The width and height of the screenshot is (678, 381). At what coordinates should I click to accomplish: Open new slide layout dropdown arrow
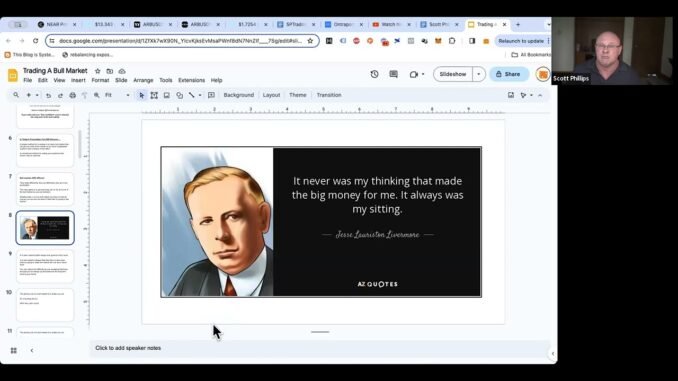37,95
